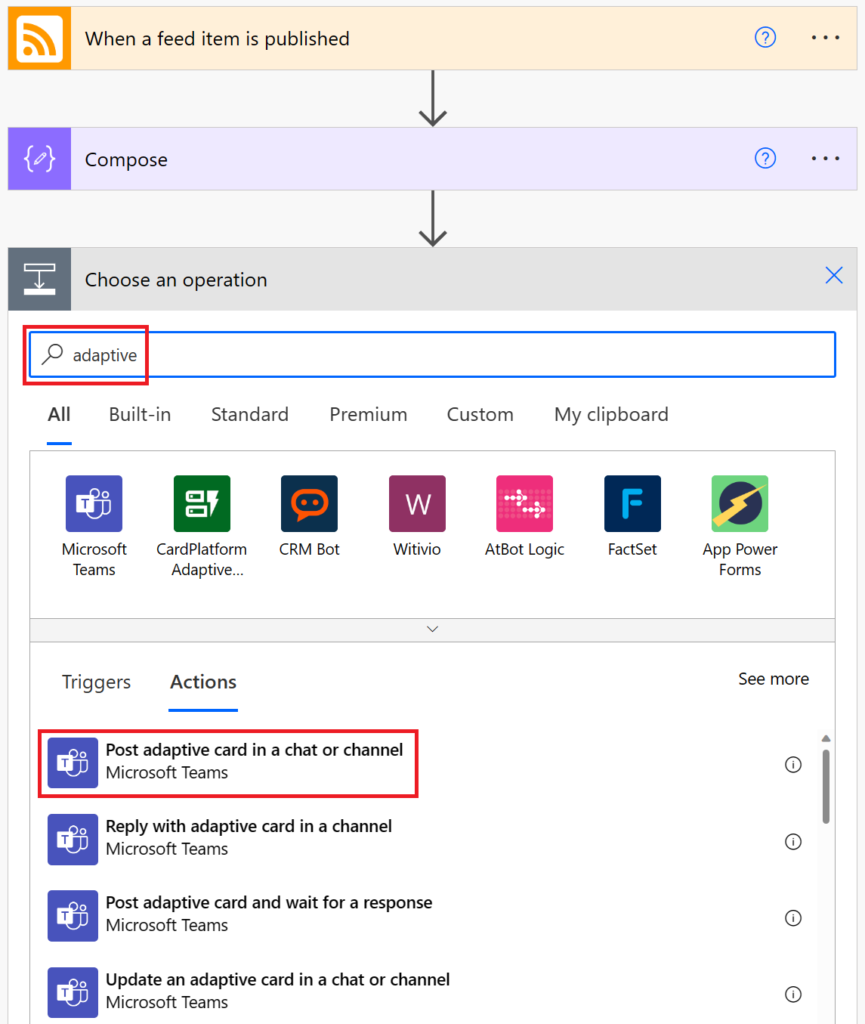Open the FactSet connector
This screenshot has width=865, height=1024.
[x=632, y=503]
